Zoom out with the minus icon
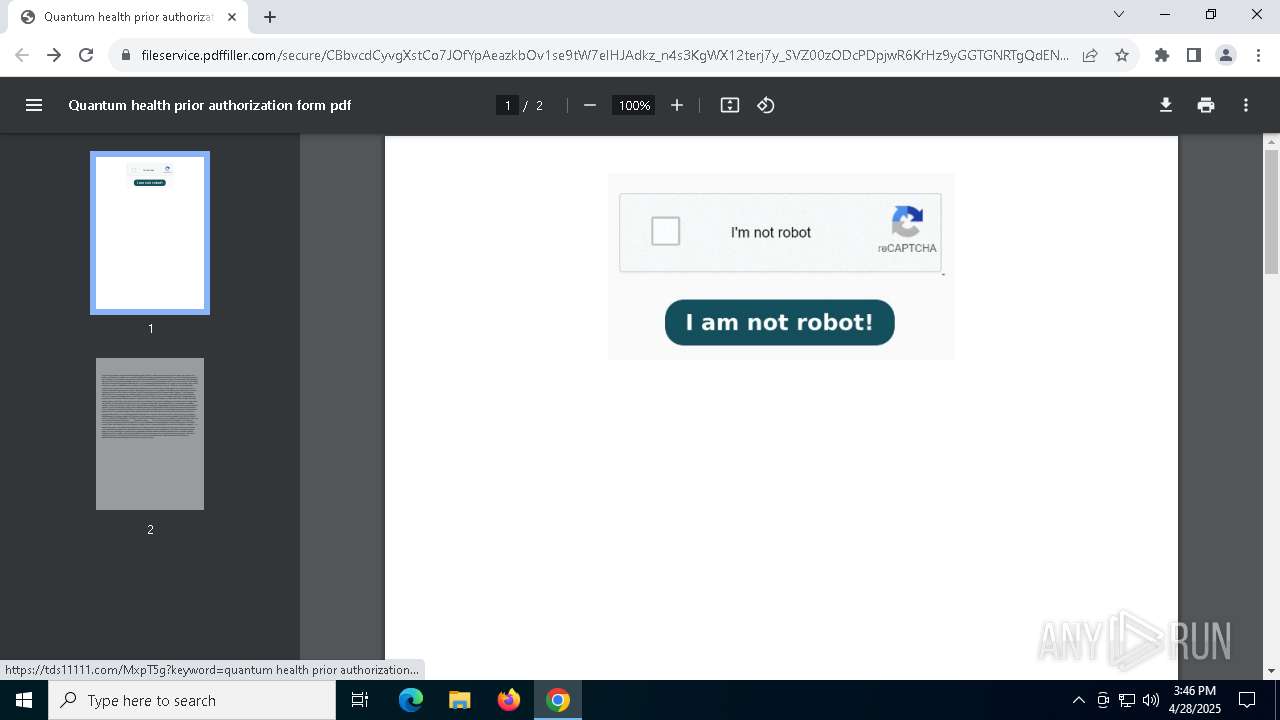 pyautogui.click(x=590, y=105)
